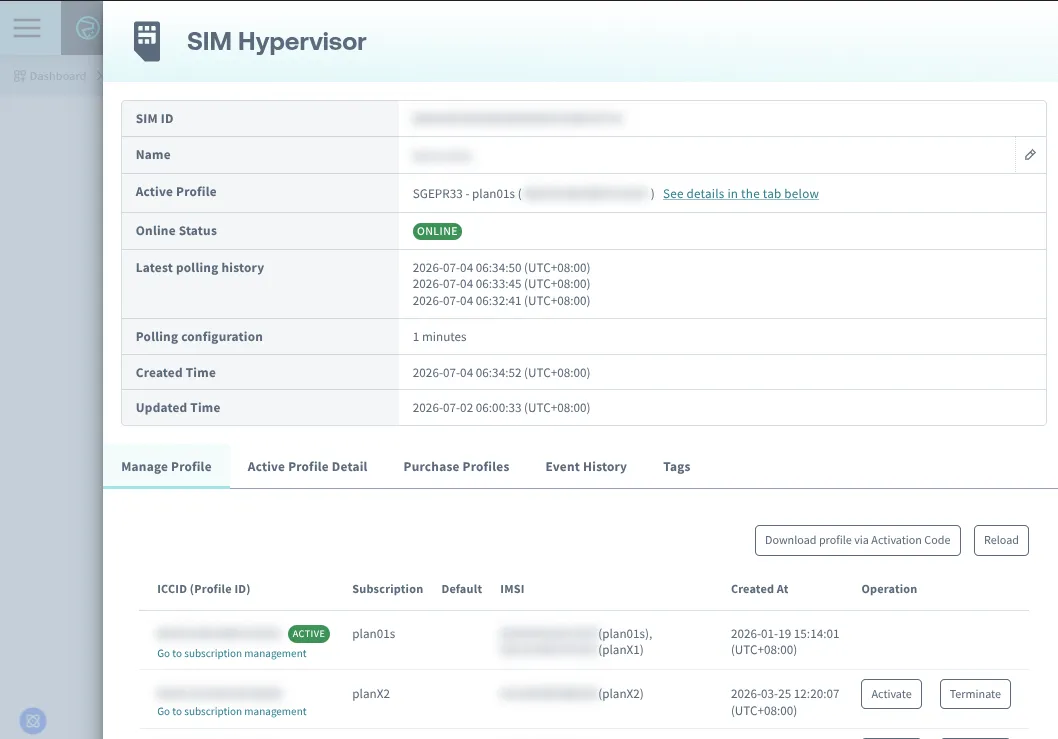Switch to the Active Profile Detail tab
The height and width of the screenshot is (739, 1058).
click(307, 466)
